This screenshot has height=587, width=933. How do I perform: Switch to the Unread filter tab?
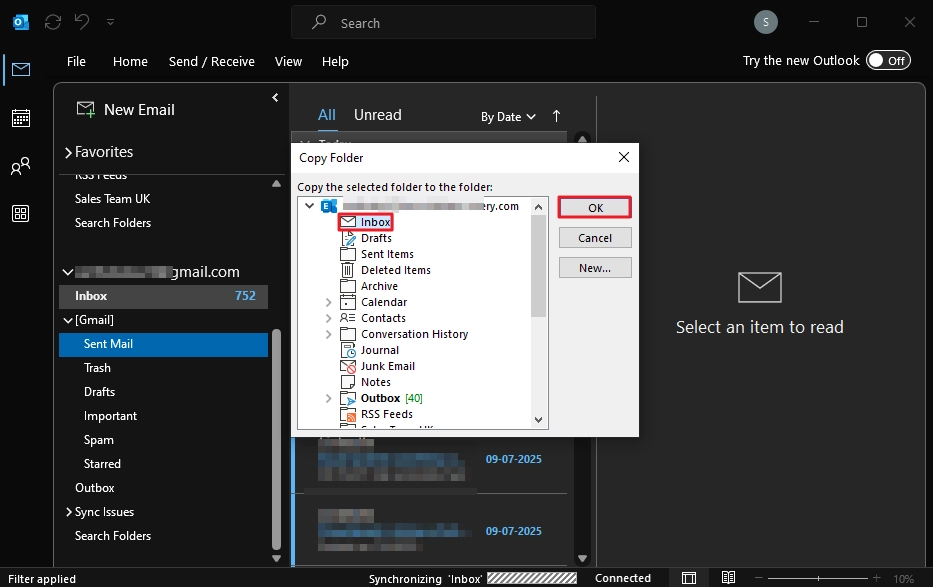[x=377, y=115]
